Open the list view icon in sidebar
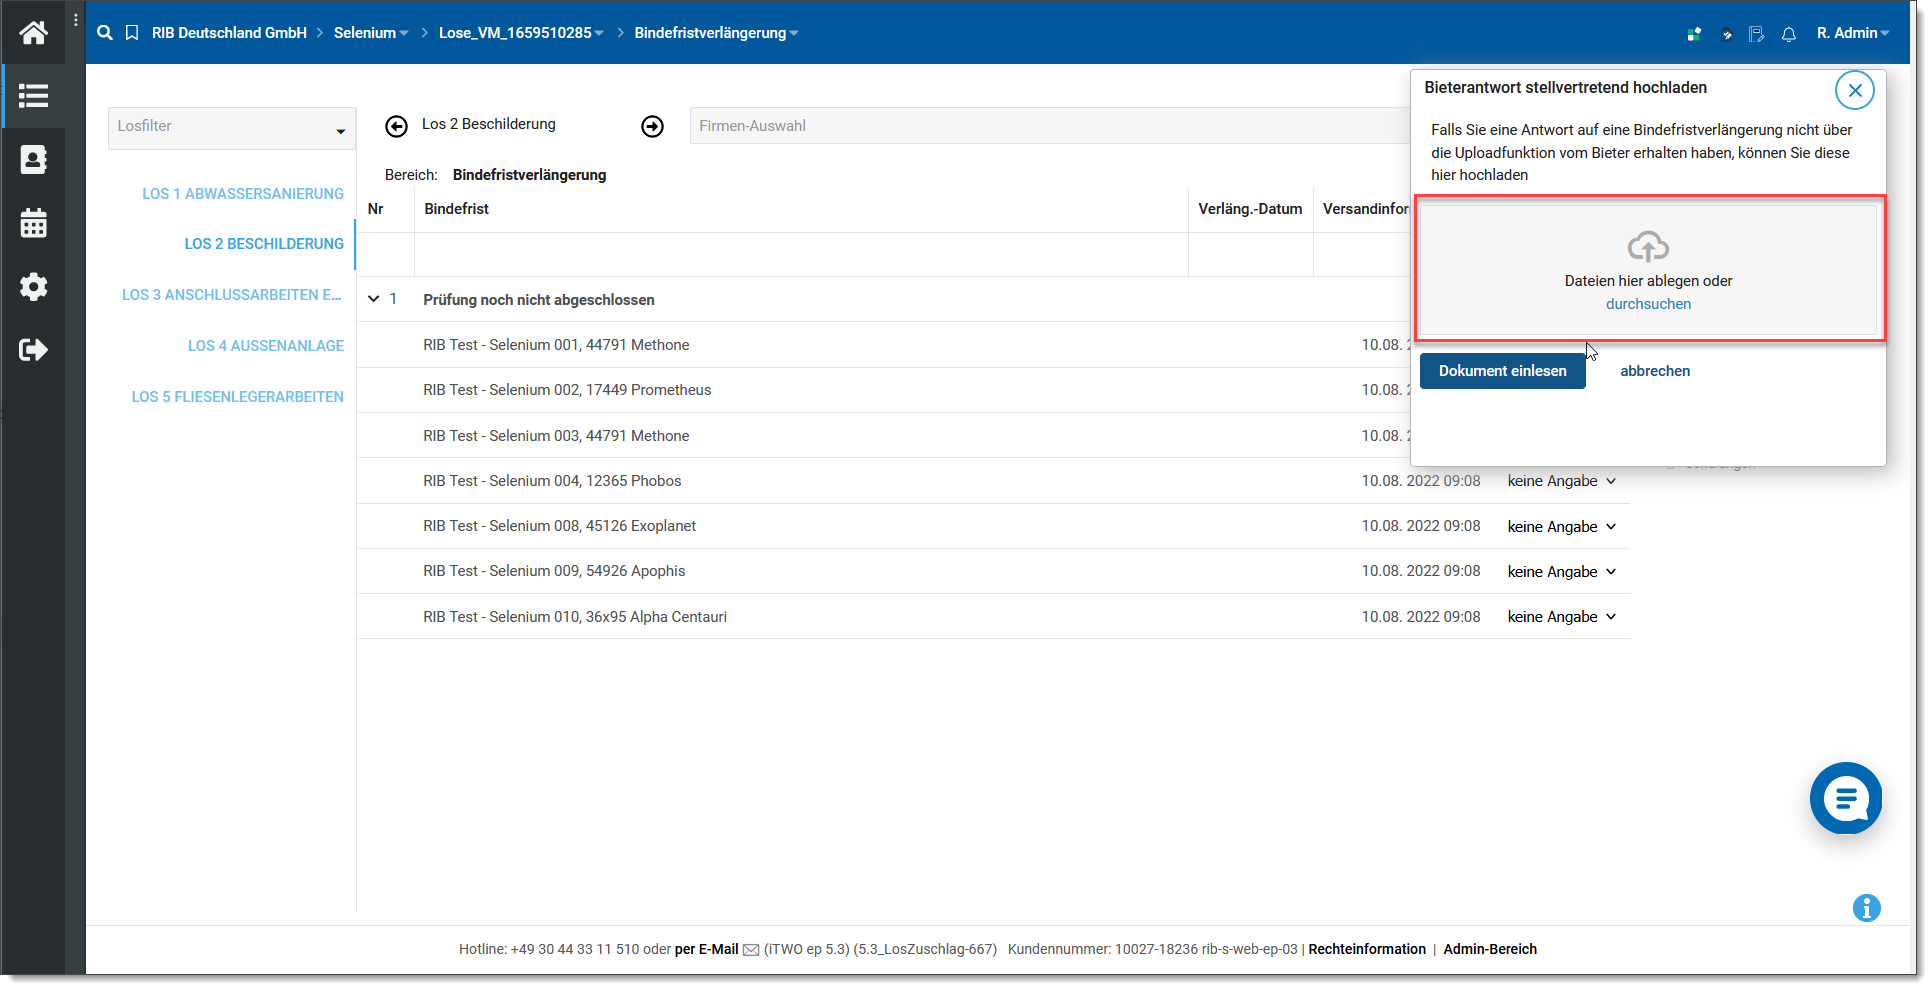The image size is (1932, 990). coord(33,96)
